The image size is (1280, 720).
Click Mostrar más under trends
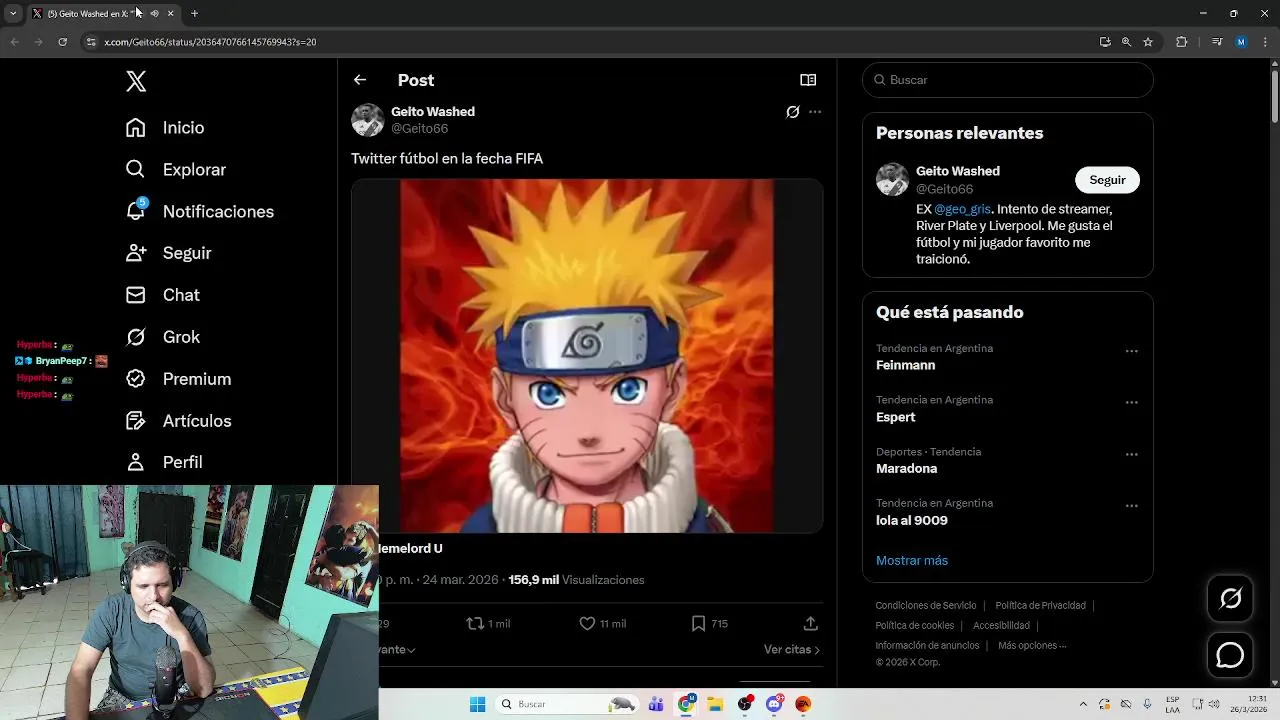click(x=912, y=561)
